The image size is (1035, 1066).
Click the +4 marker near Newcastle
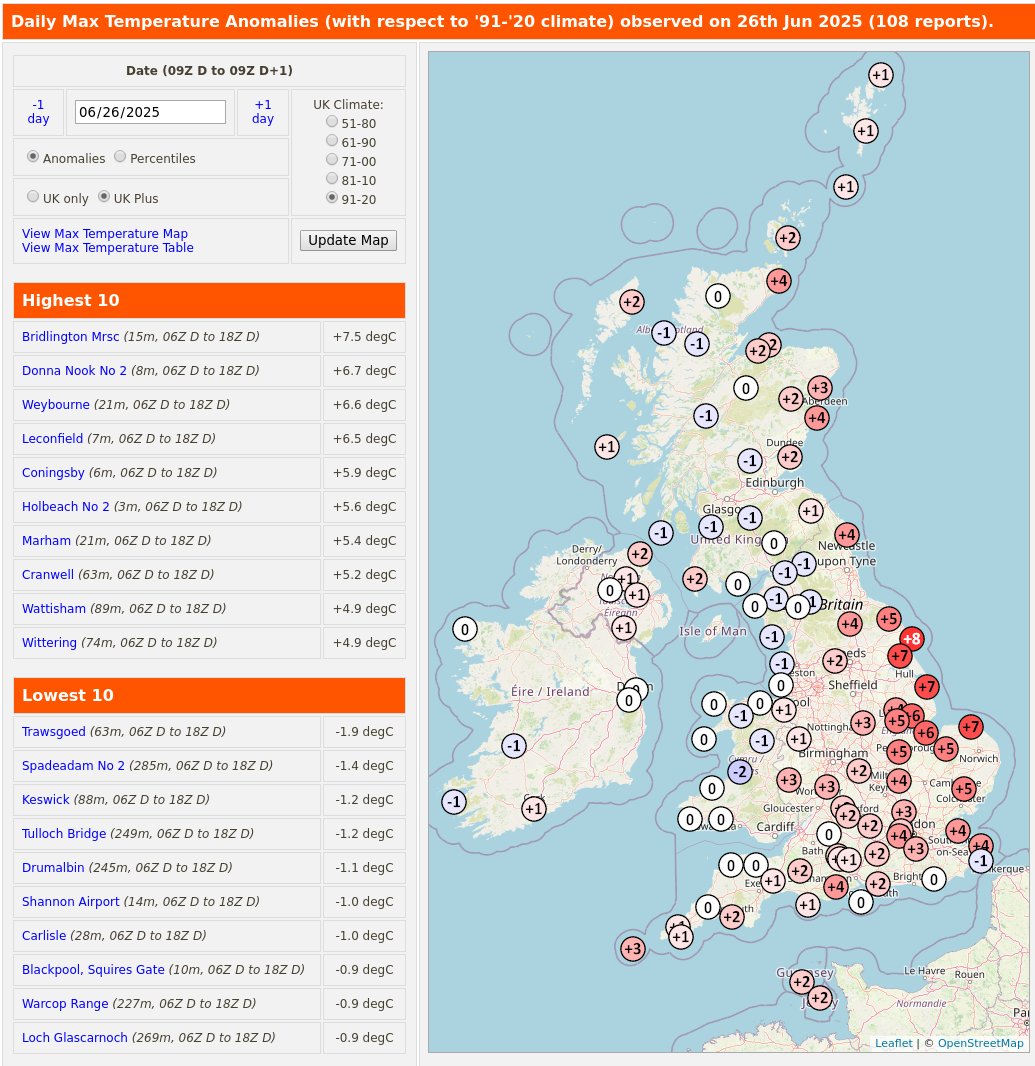[847, 535]
